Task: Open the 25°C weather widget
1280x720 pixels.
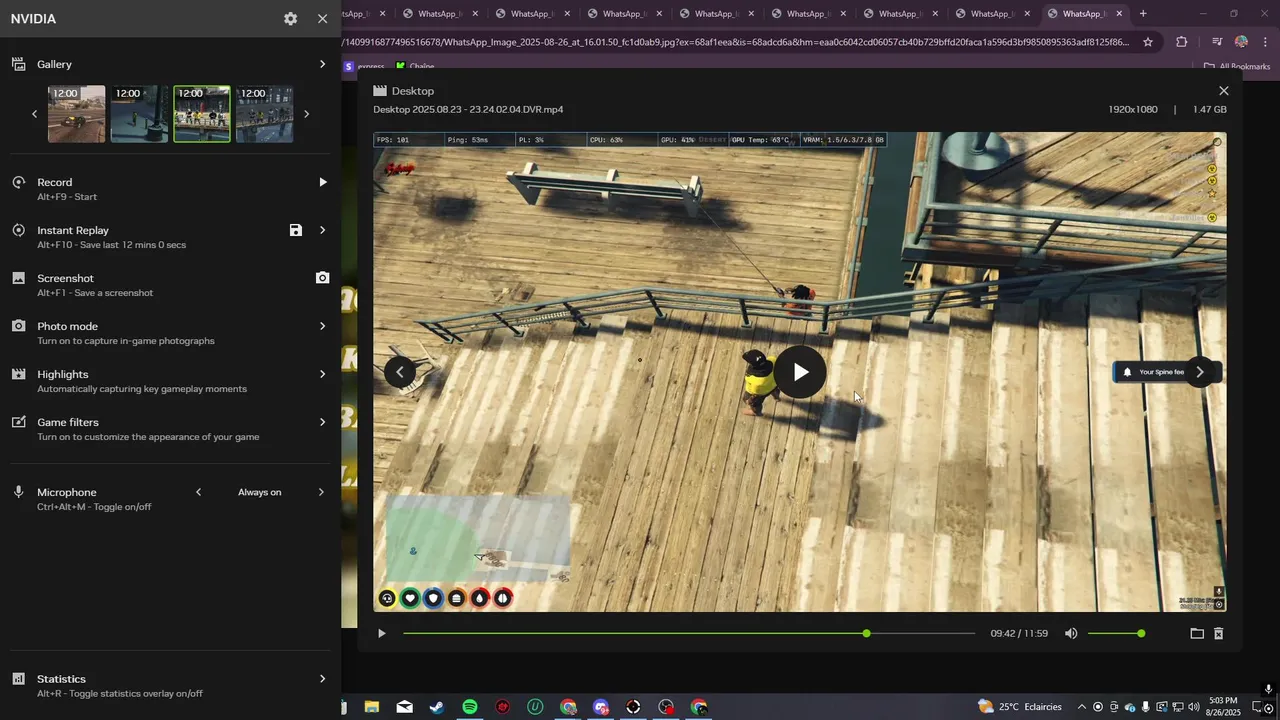Action: point(1020,707)
